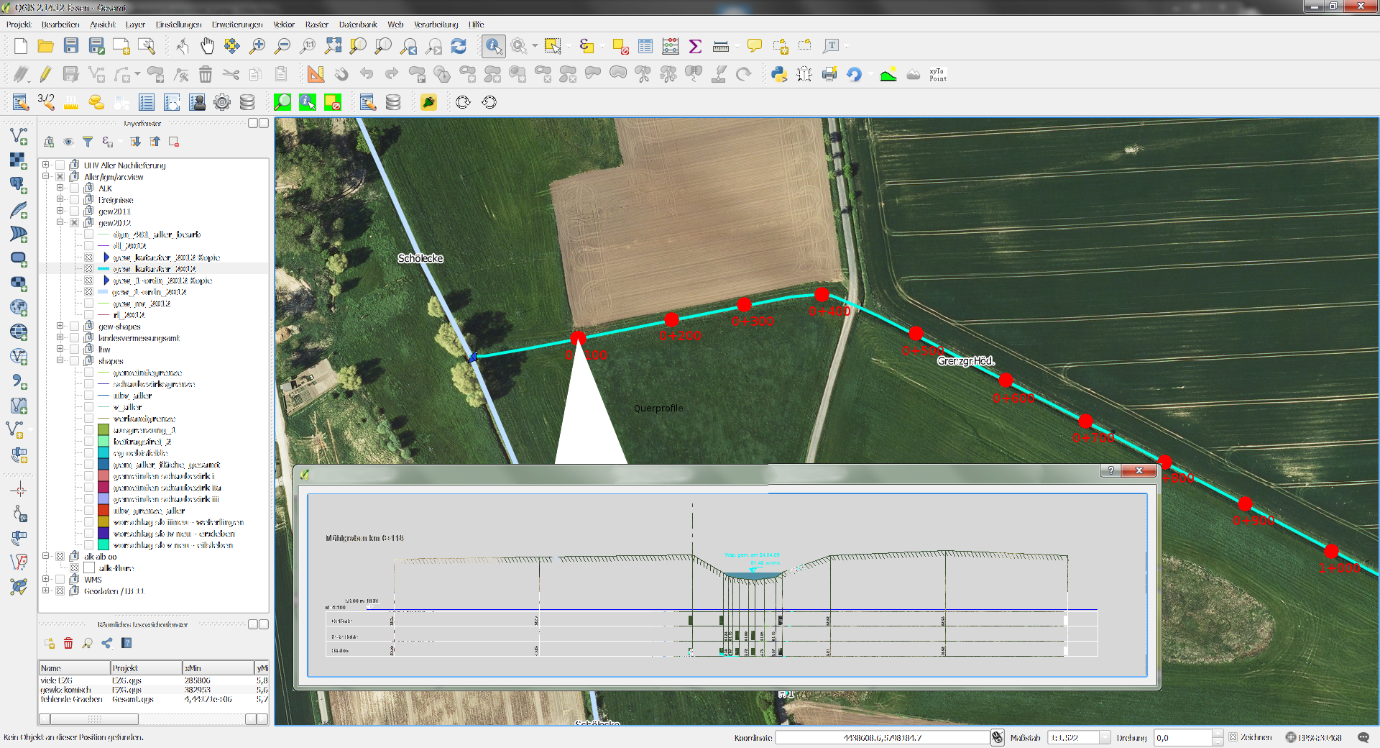Open the Python console
This screenshot has width=1380, height=748.
pyautogui.click(x=779, y=74)
